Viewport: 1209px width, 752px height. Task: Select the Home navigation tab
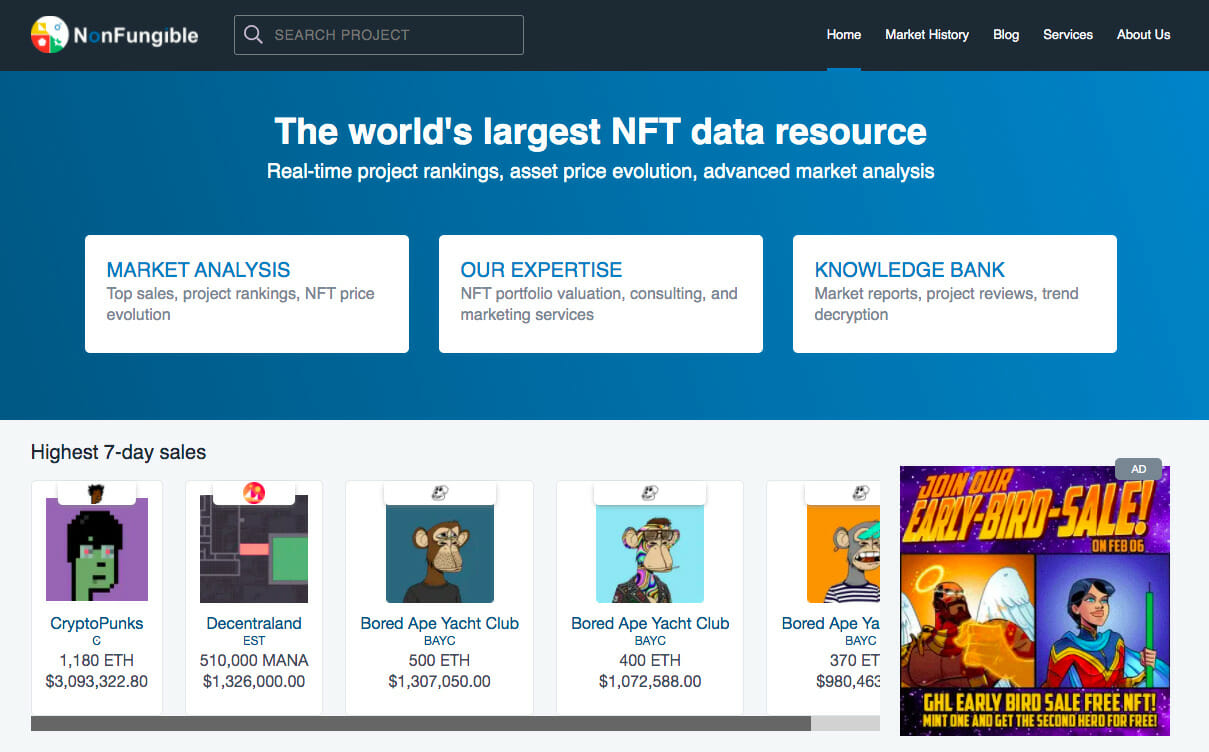[x=843, y=34]
